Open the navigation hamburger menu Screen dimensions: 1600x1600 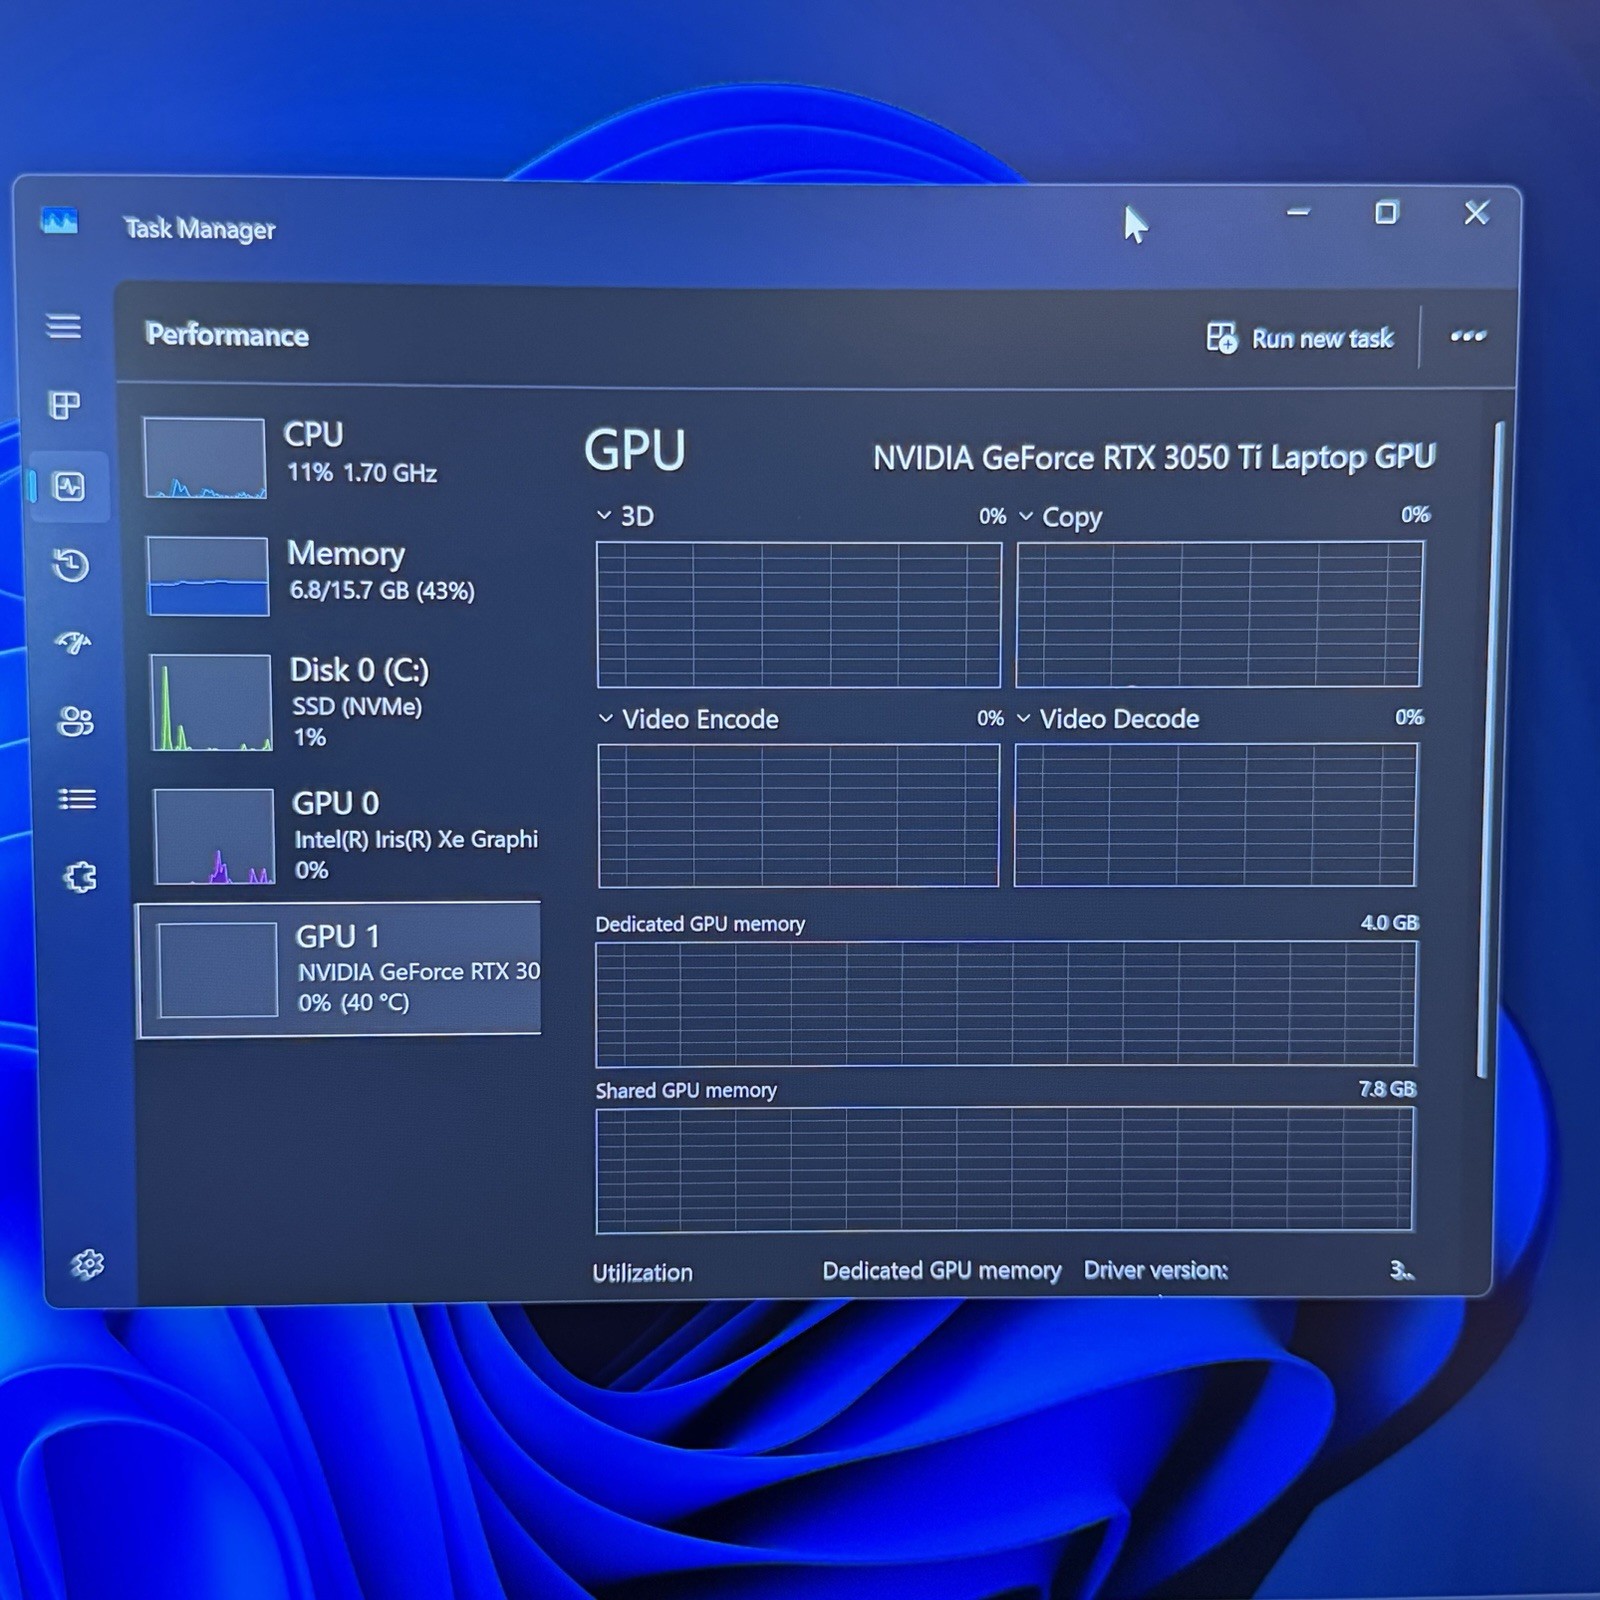pos(63,327)
